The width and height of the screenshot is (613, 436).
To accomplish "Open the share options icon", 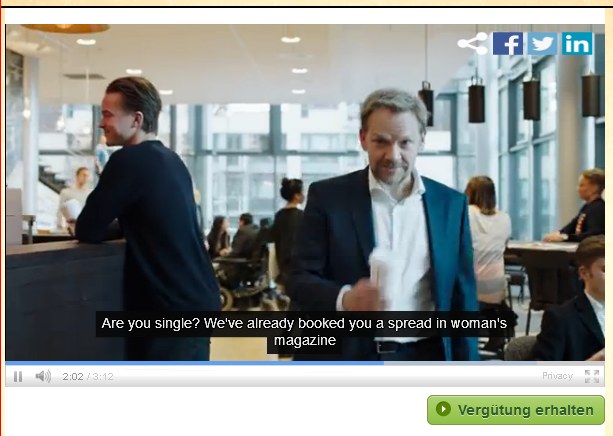I will point(473,43).
